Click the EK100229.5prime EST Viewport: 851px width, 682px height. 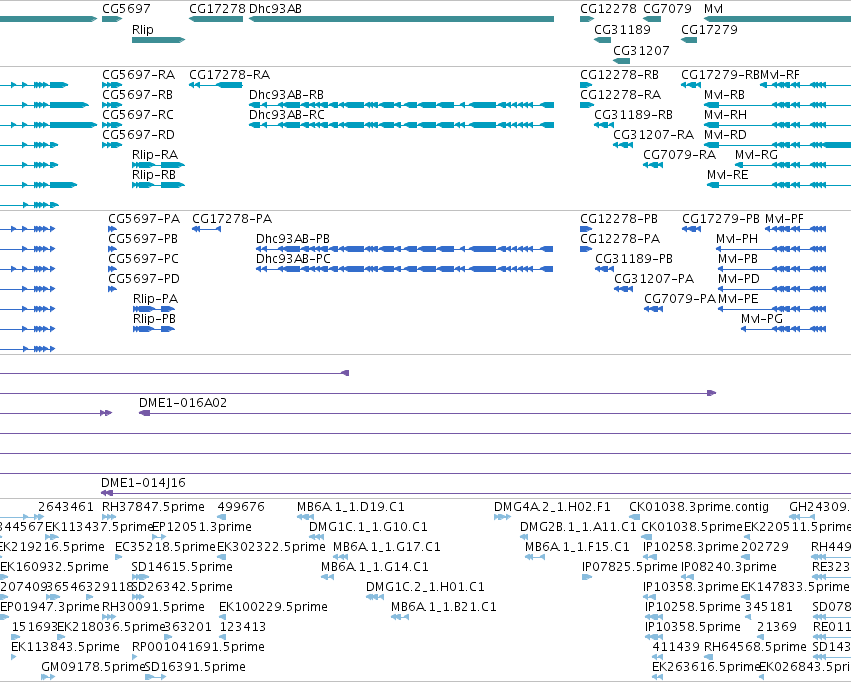(x=223, y=617)
